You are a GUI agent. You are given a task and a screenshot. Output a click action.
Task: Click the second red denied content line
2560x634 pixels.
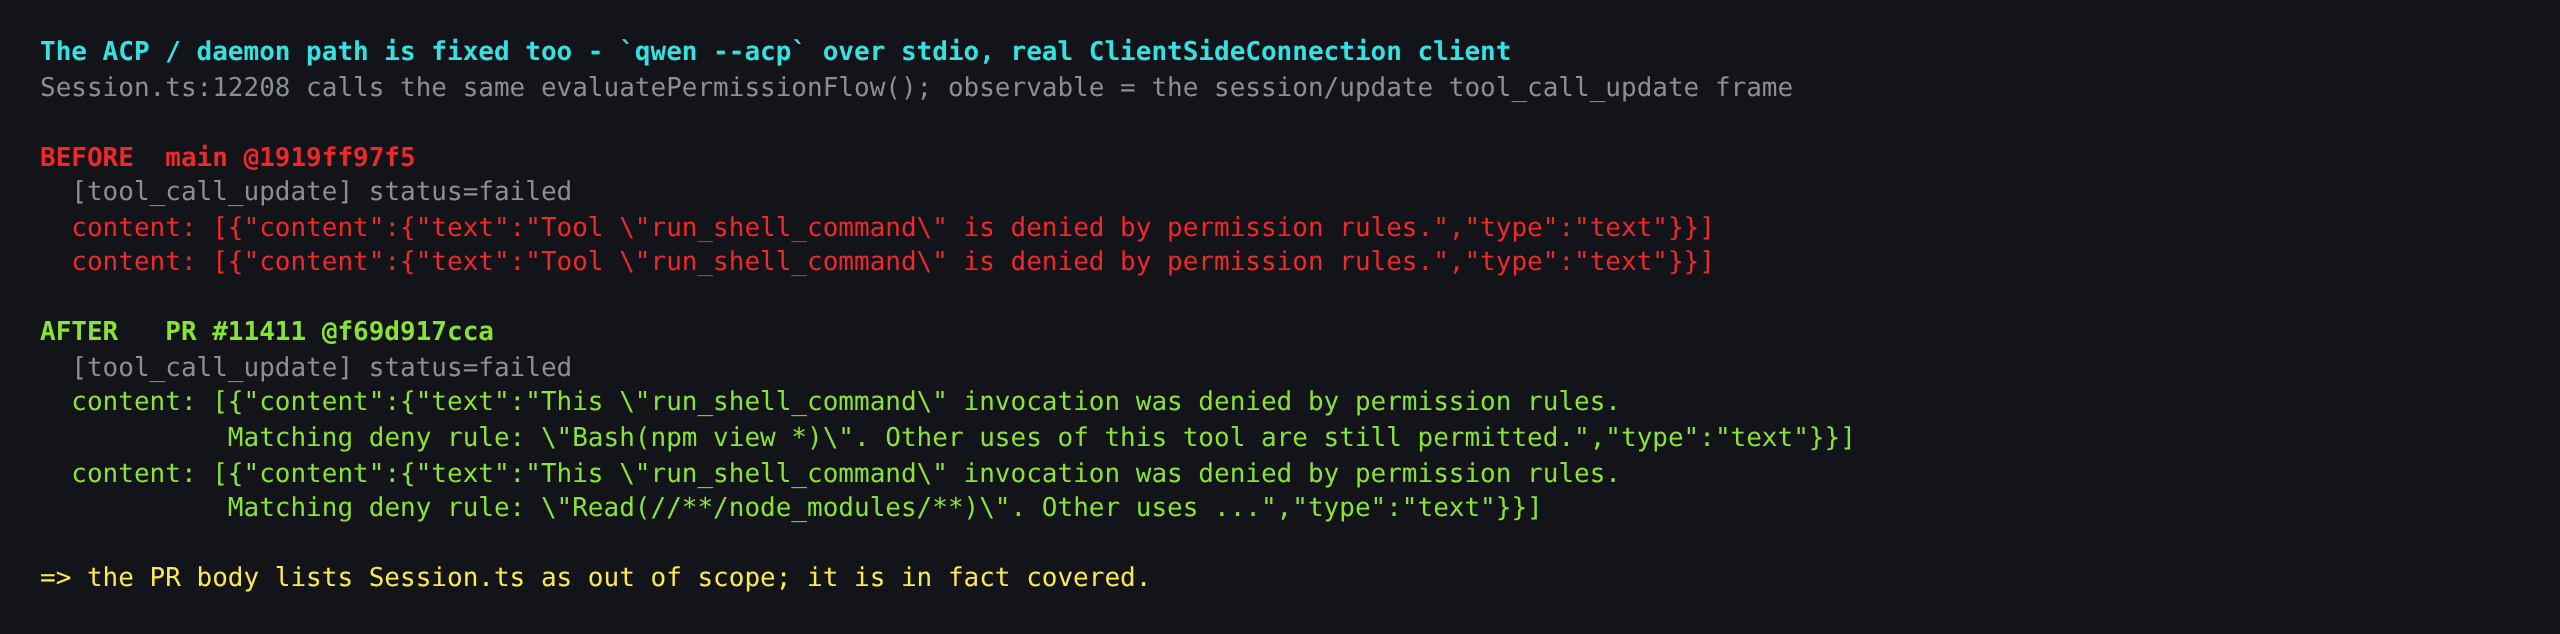click(892, 262)
